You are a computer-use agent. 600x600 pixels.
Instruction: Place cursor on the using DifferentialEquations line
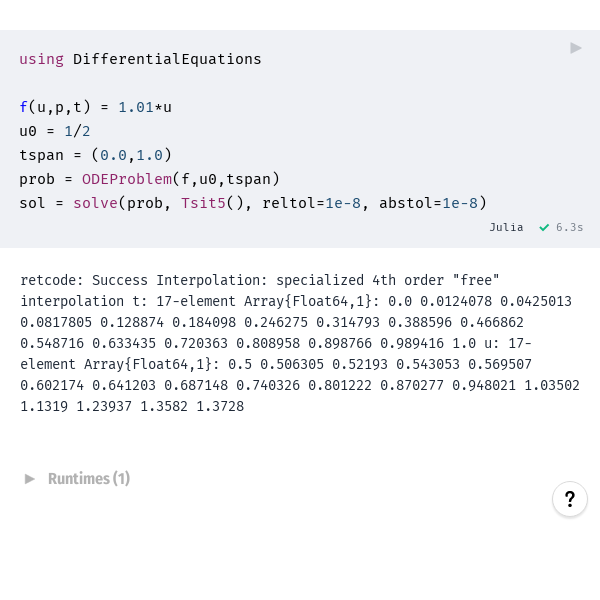point(140,59)
